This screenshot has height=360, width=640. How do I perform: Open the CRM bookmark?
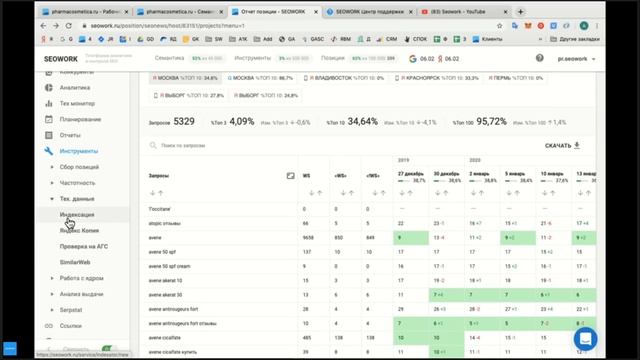[387, 39]
